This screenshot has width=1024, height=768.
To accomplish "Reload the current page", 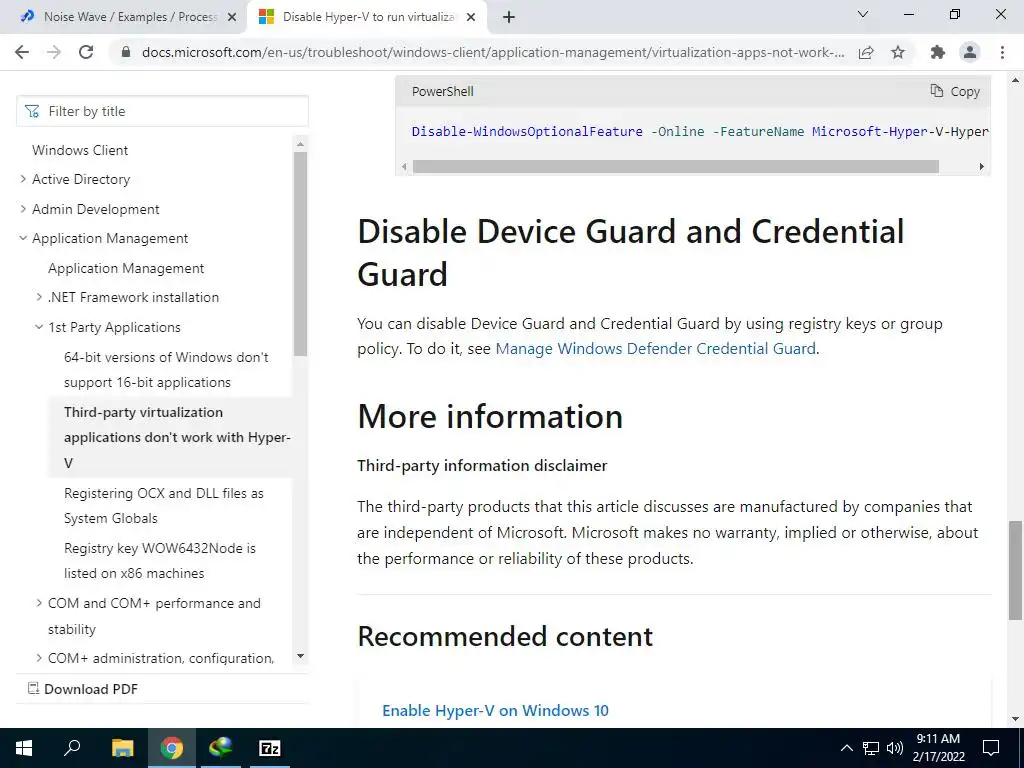I will (x=86, y=52).
